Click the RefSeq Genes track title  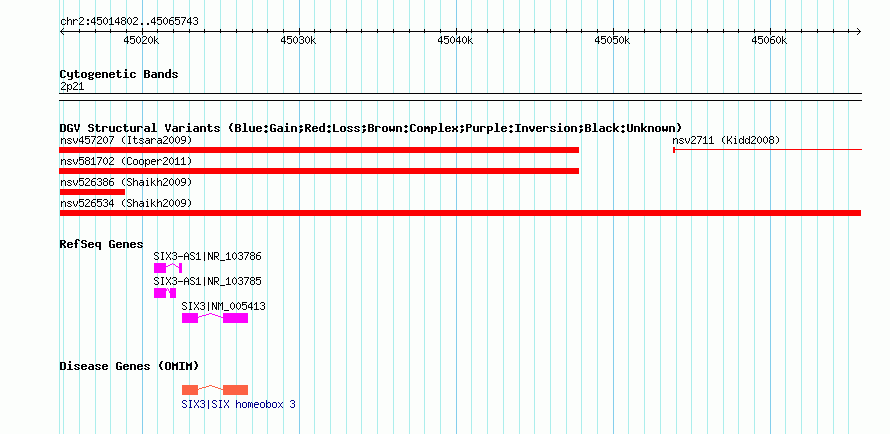[102, 244]
